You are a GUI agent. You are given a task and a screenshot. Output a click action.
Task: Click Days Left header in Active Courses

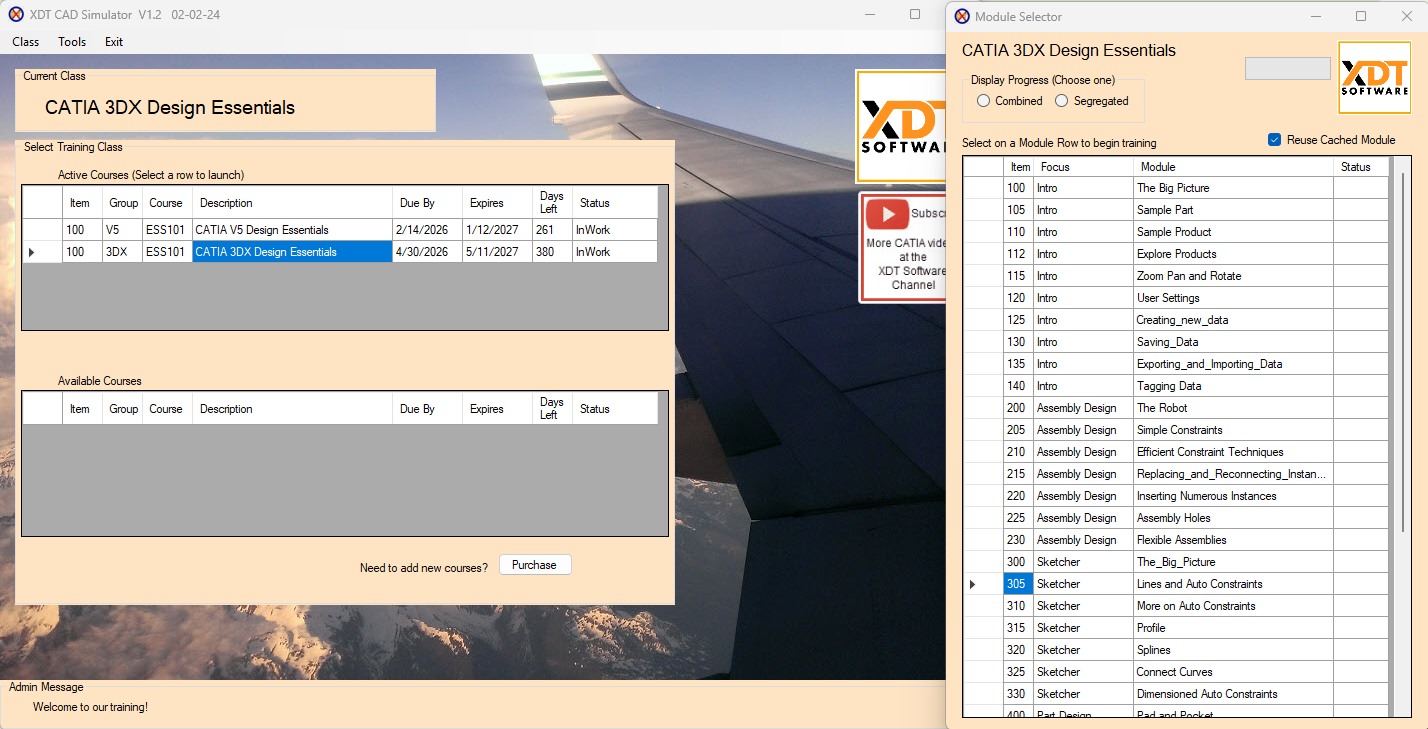(552, 203)
